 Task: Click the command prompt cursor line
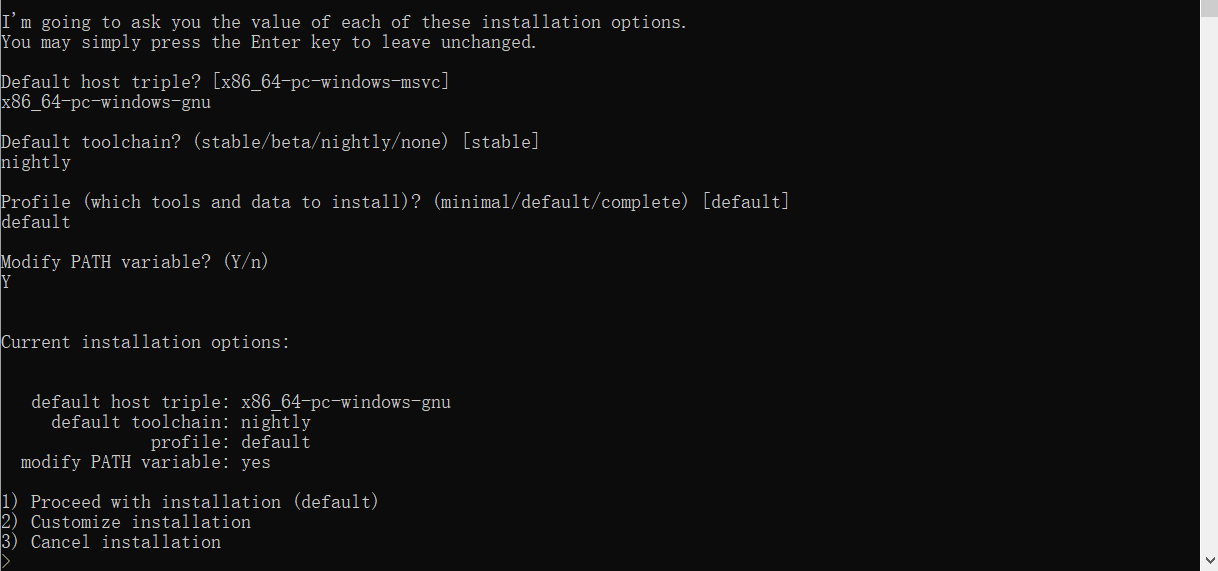(6, 561)
